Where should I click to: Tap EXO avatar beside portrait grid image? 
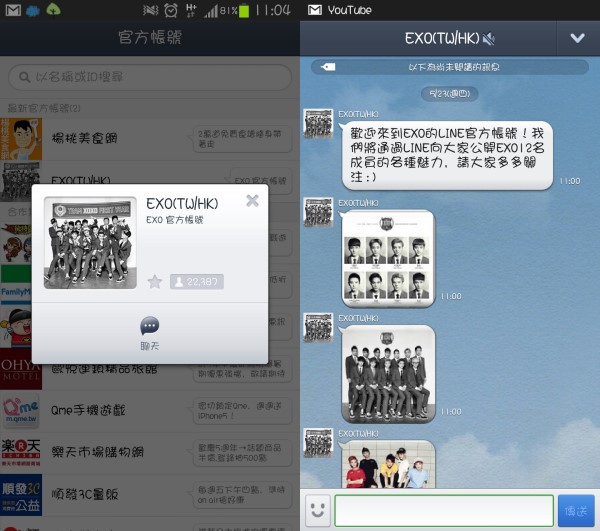318,212
